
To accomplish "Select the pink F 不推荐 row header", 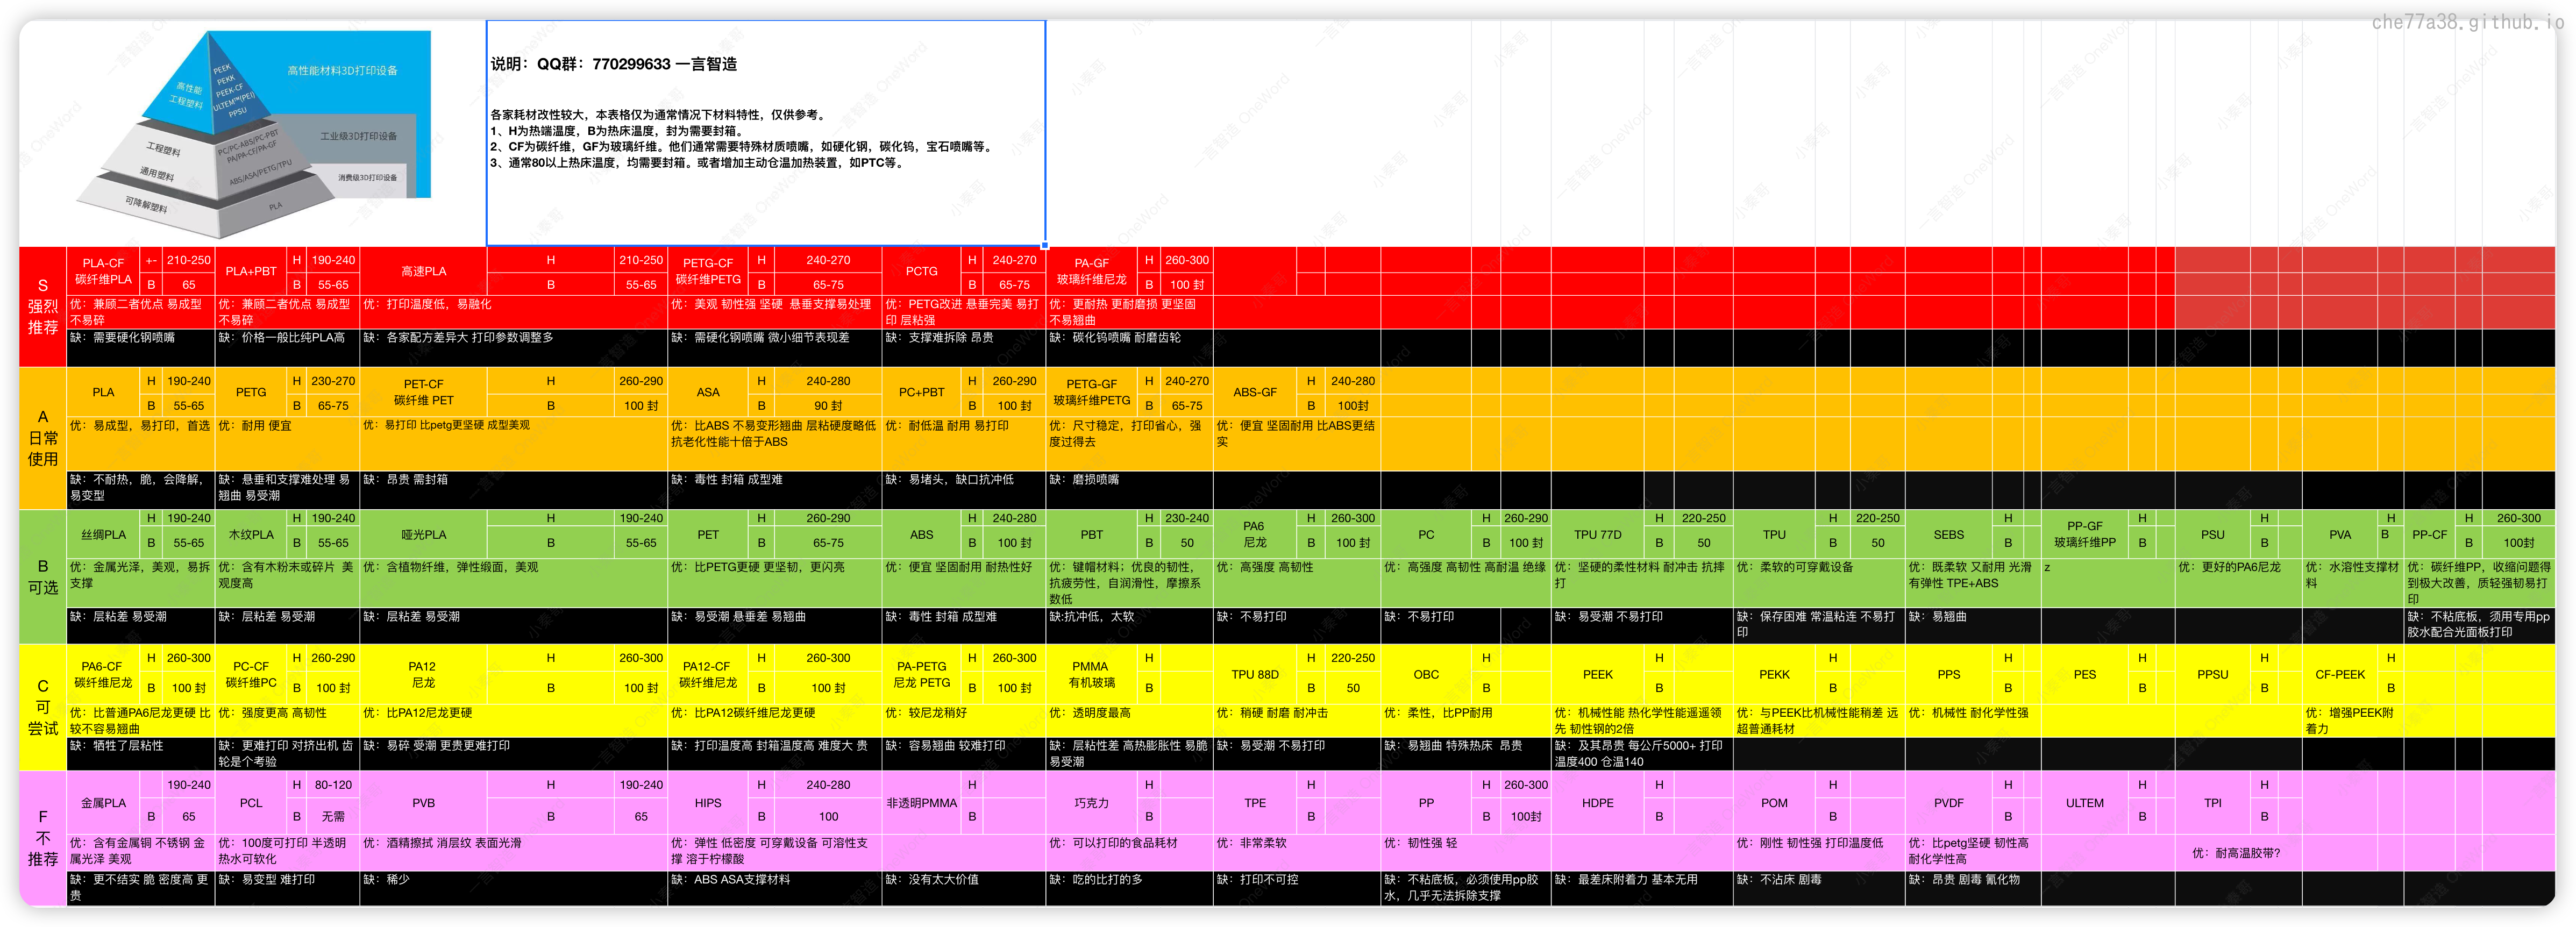I will (42, 838).
